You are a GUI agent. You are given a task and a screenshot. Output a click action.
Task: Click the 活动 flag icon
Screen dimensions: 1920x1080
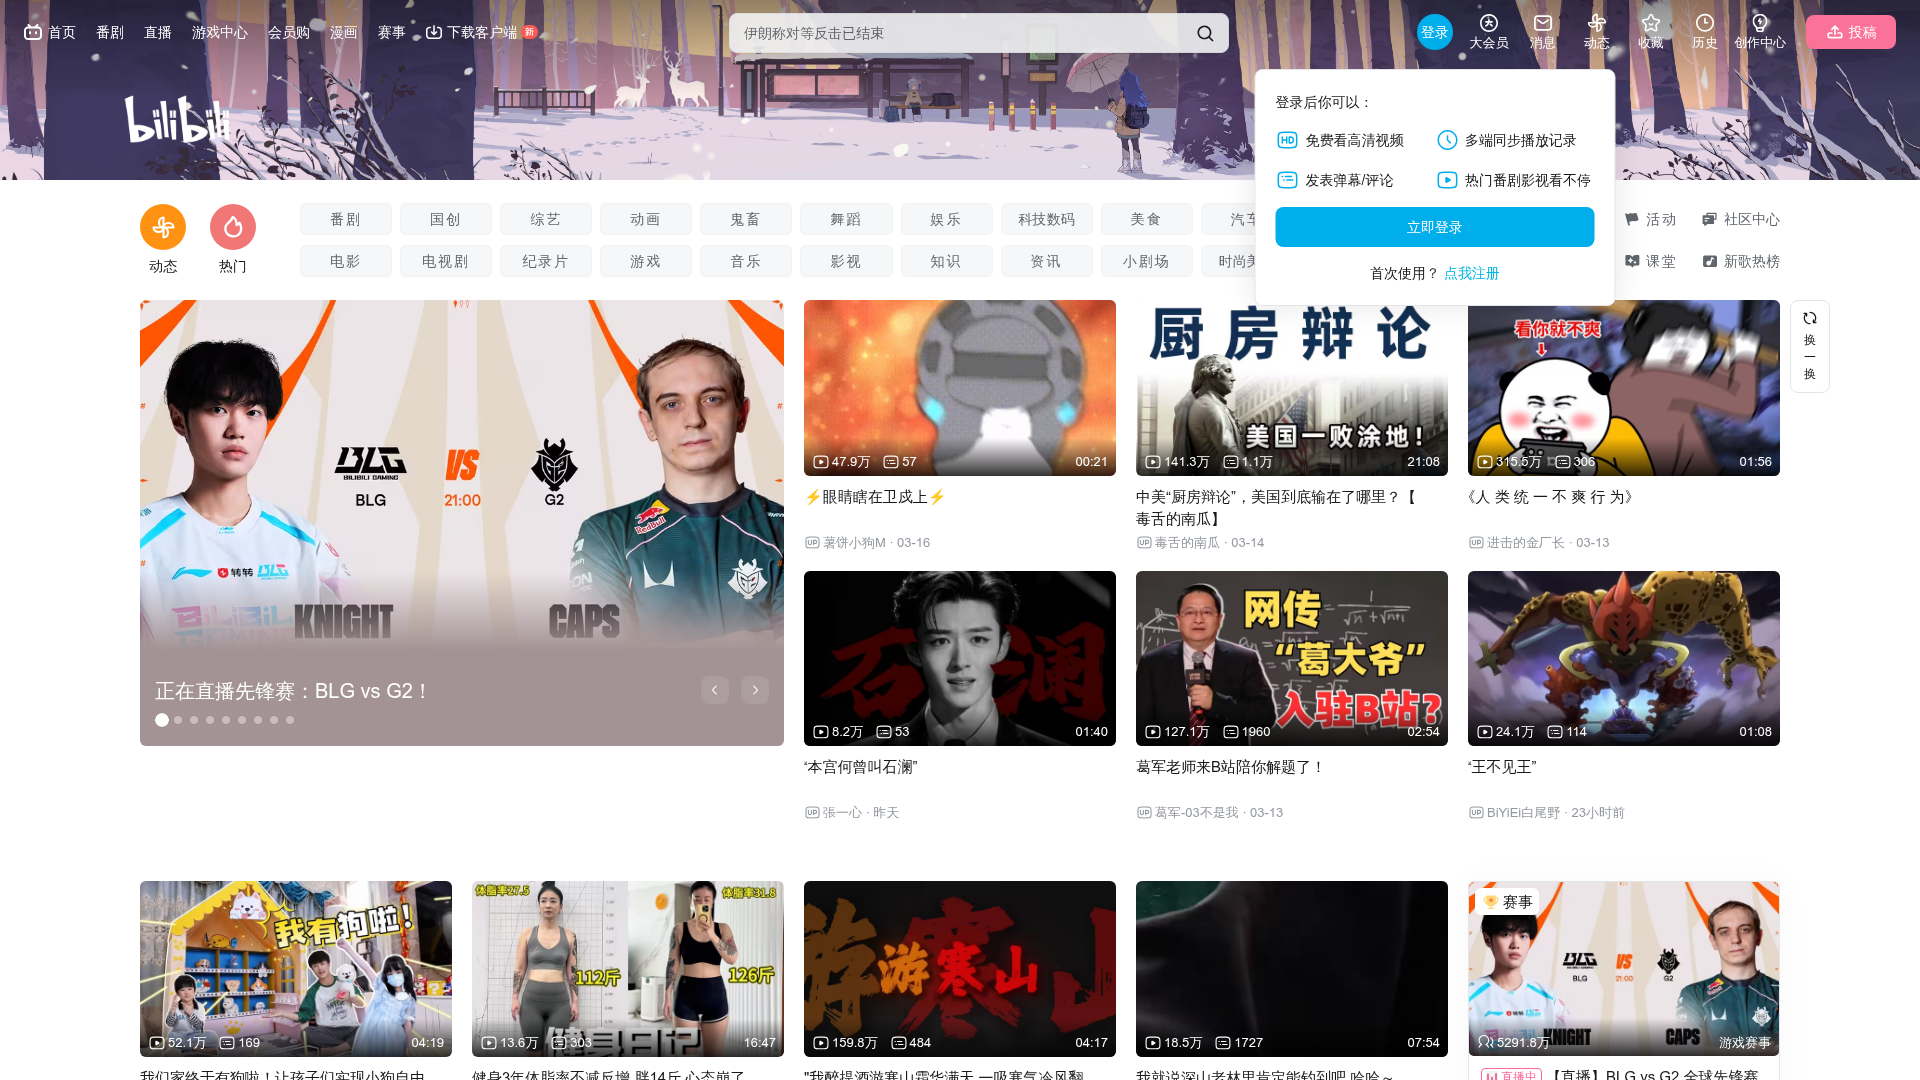1632,219
